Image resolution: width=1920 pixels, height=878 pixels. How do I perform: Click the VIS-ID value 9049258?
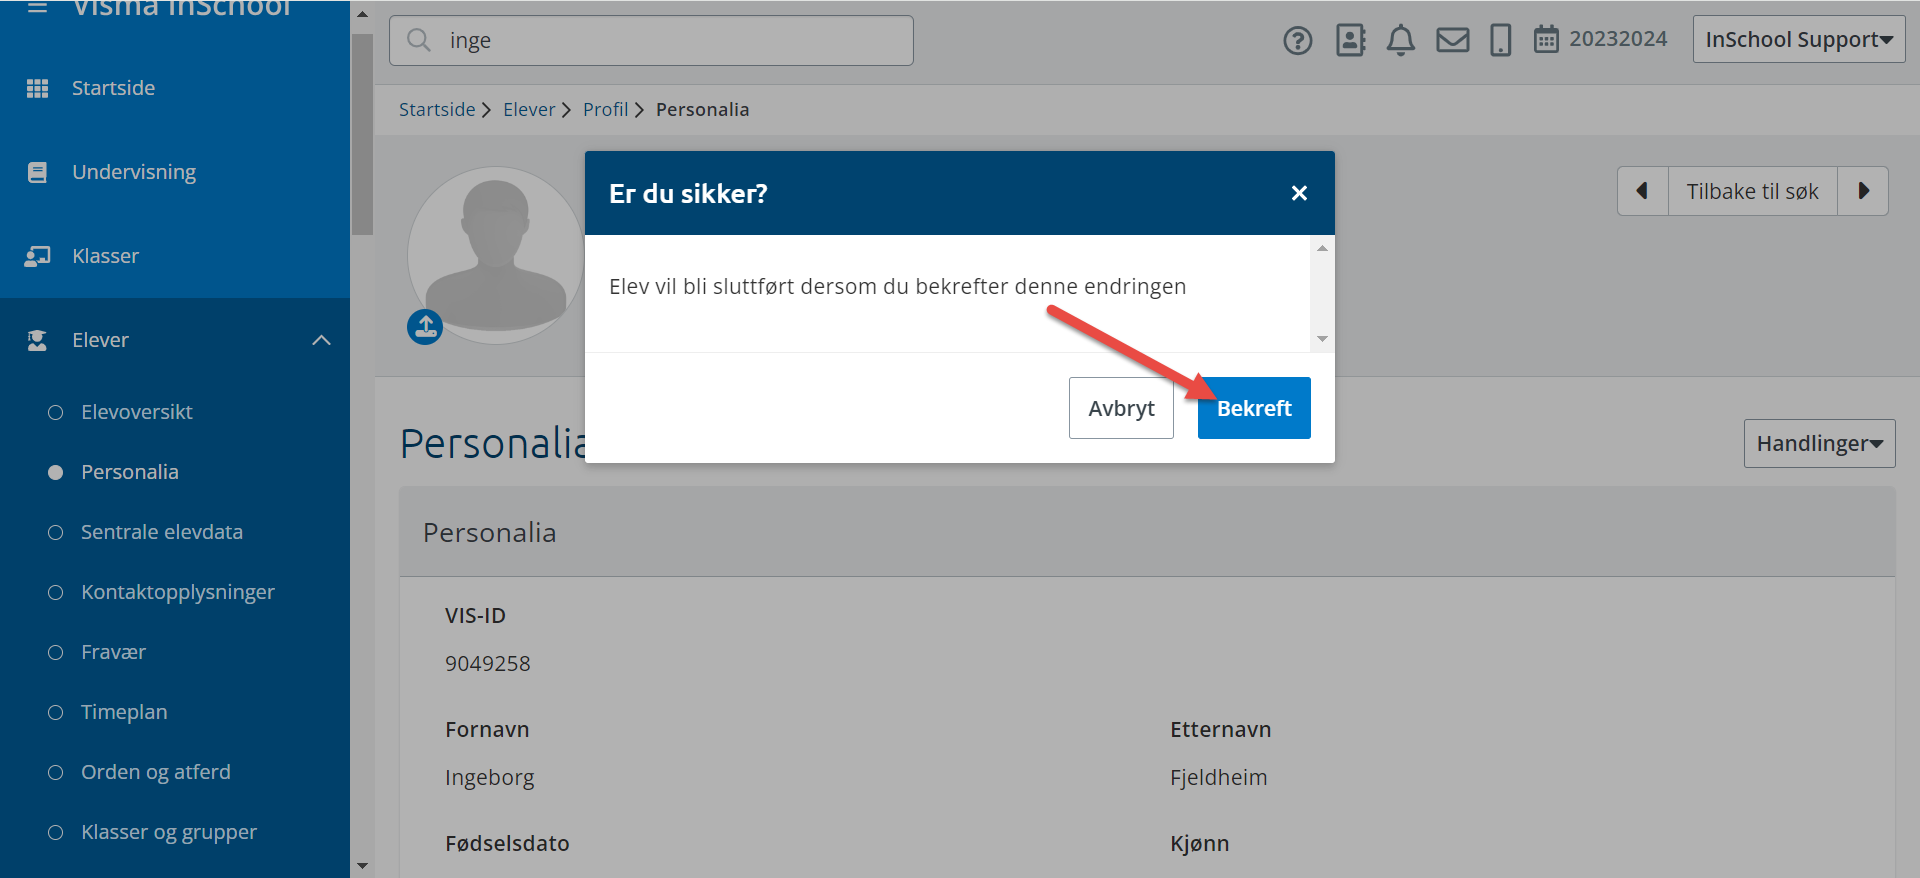488,663
